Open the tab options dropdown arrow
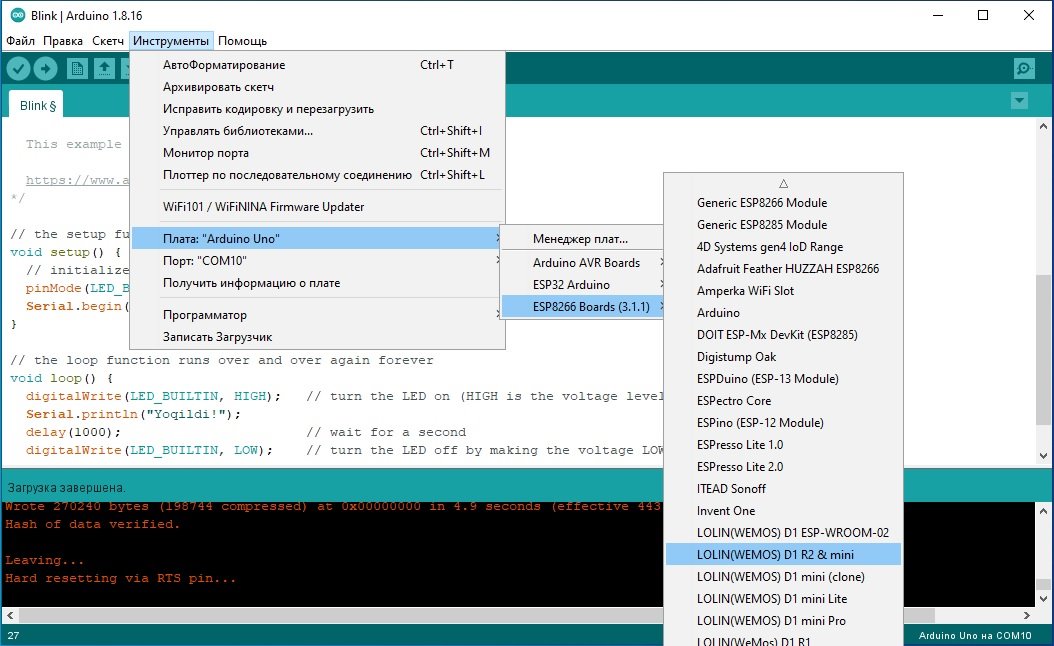The image size is (1054, 646). [x=1019, y=101]
